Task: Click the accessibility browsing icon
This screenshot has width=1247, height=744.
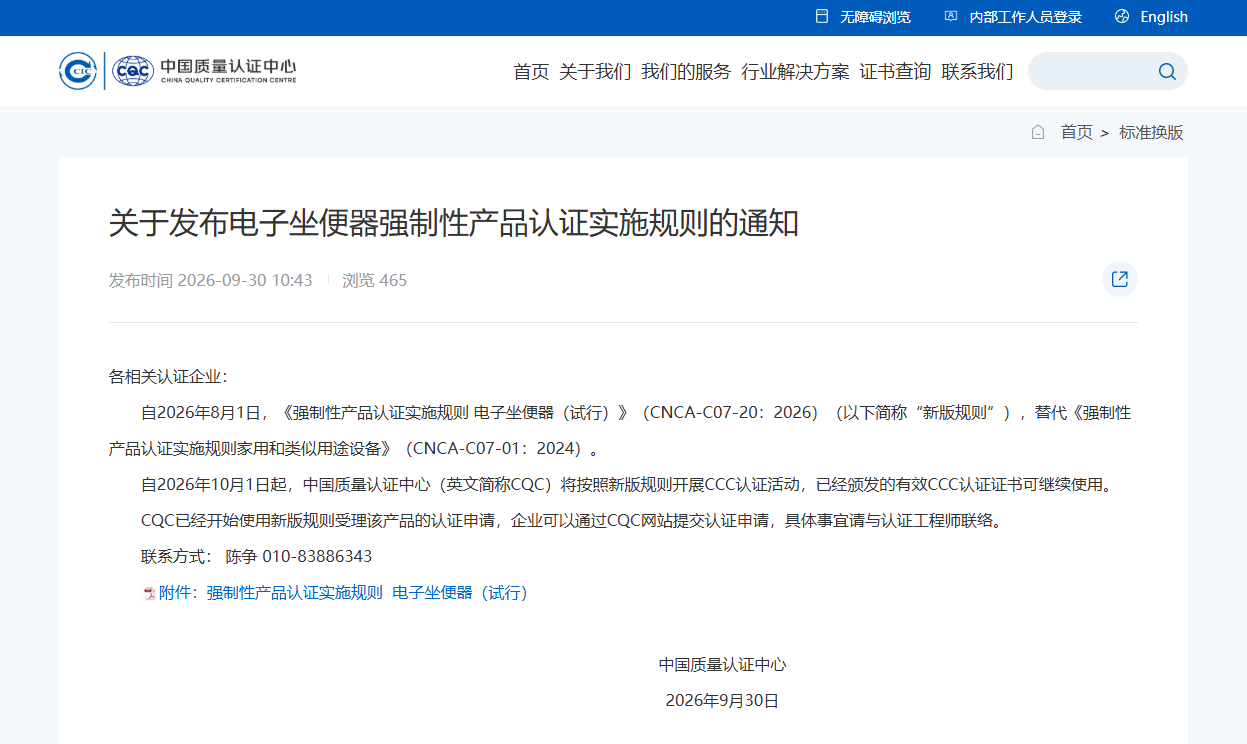Action: pyautogui.click(x=822, y=16)
